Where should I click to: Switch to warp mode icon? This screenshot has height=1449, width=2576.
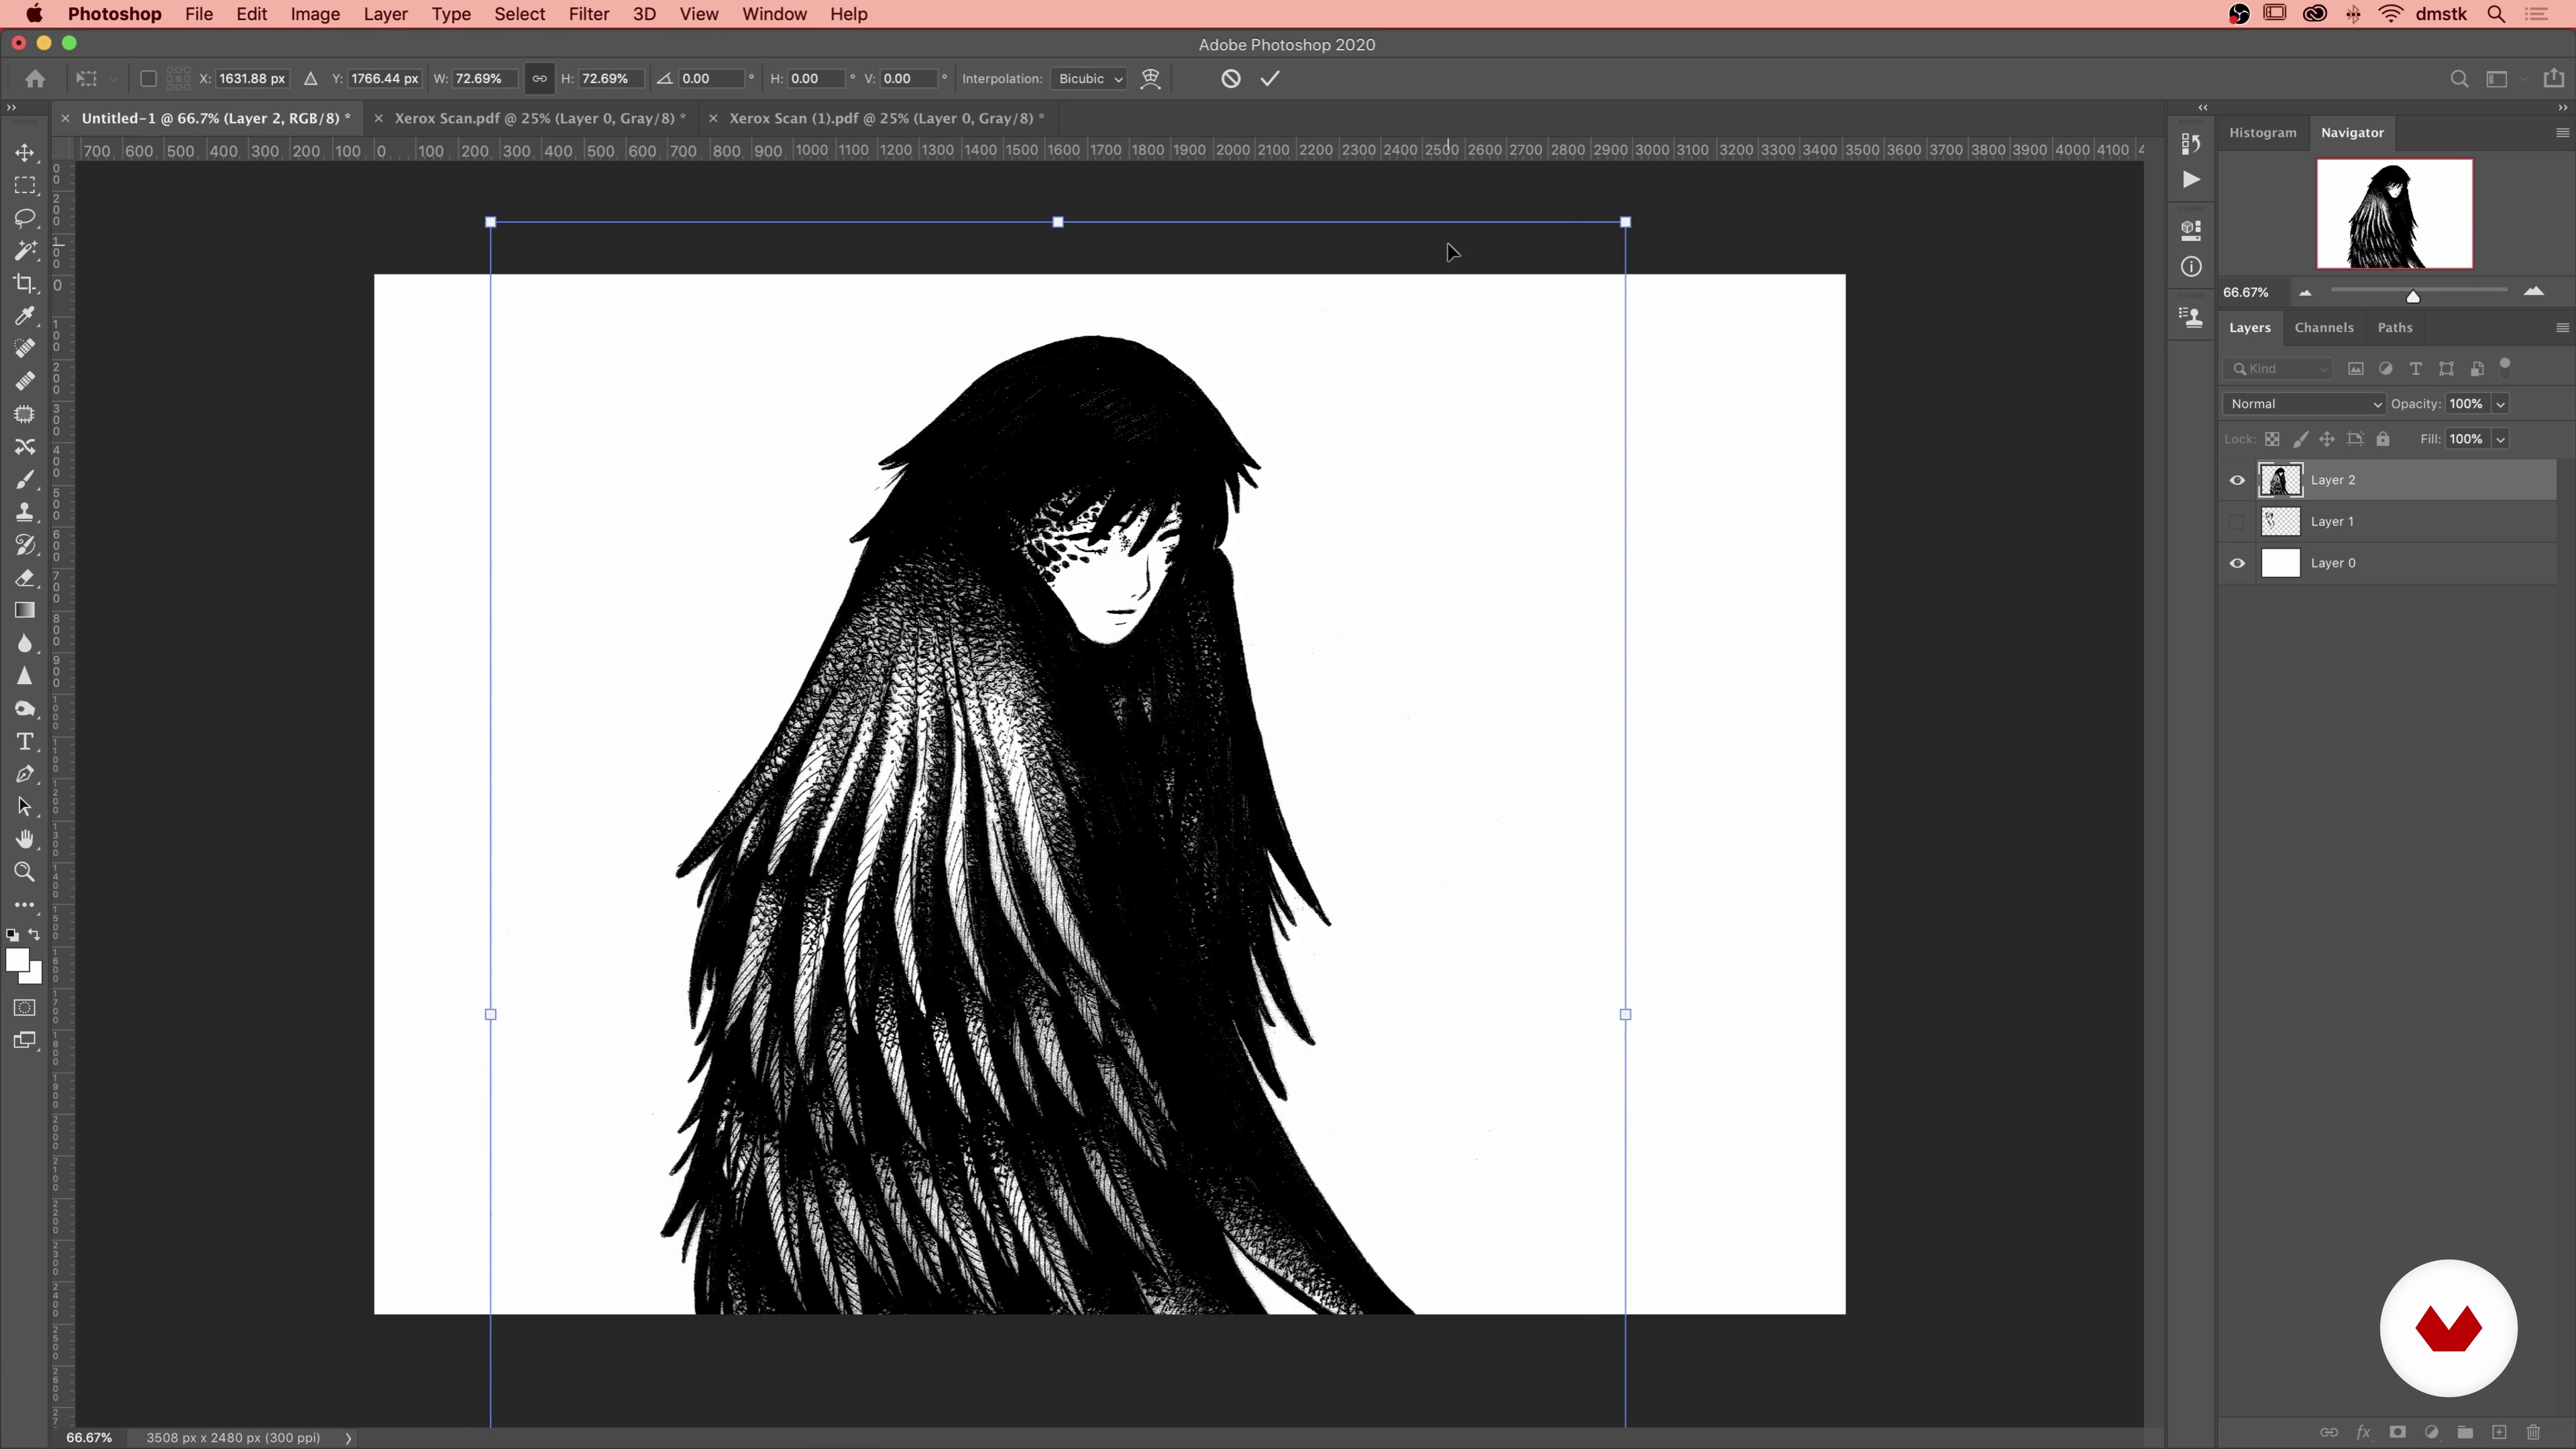tap(1151, 79)
